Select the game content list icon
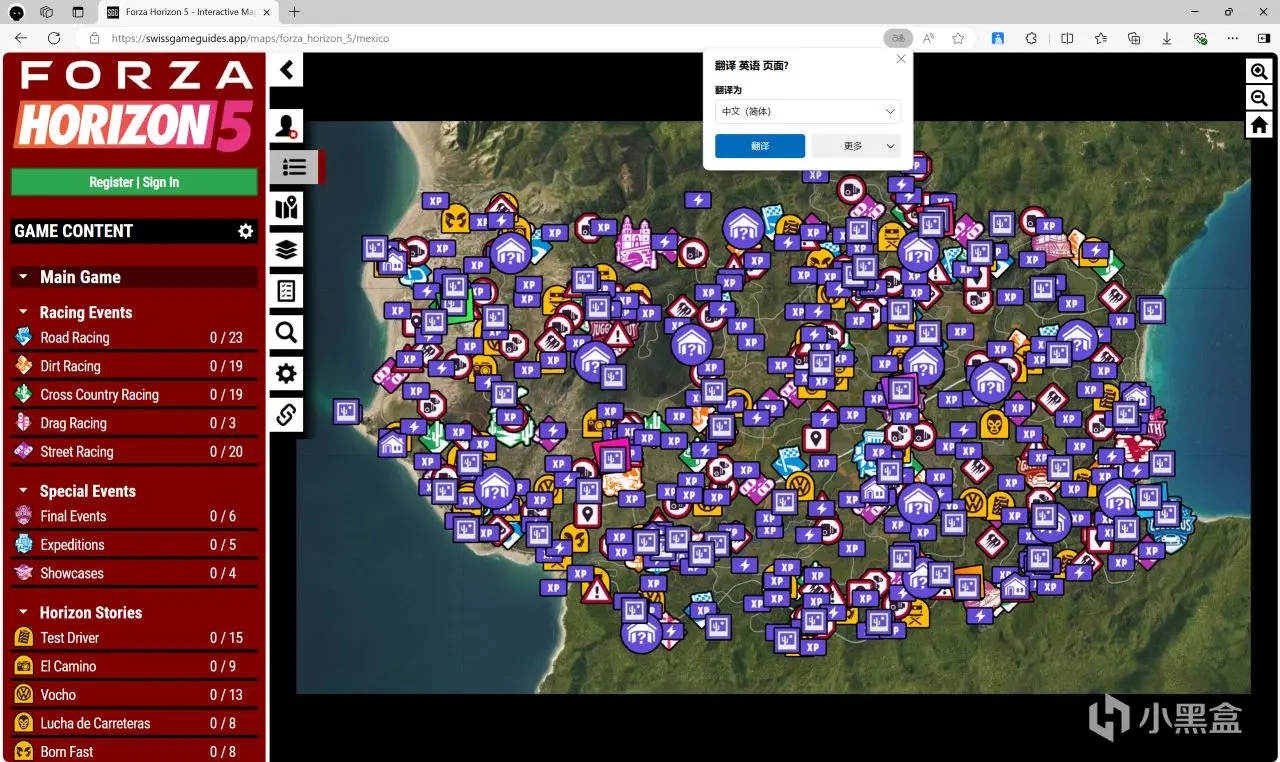Viewport: 1280px width, 762px height. 293,167
